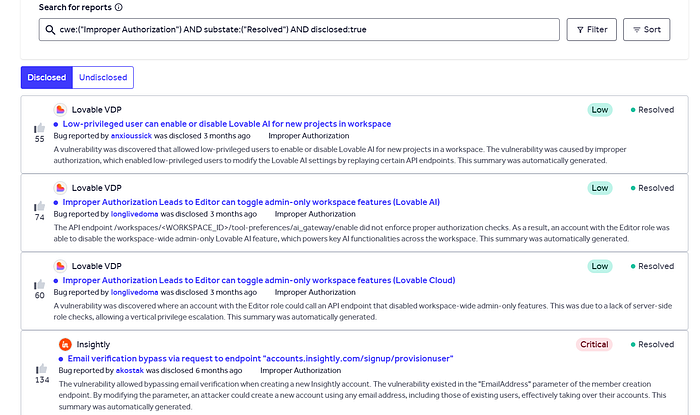Screen dimensions: 700x415
Task: Click Resolved status on the 60-vote report
Action: [652, 266]
